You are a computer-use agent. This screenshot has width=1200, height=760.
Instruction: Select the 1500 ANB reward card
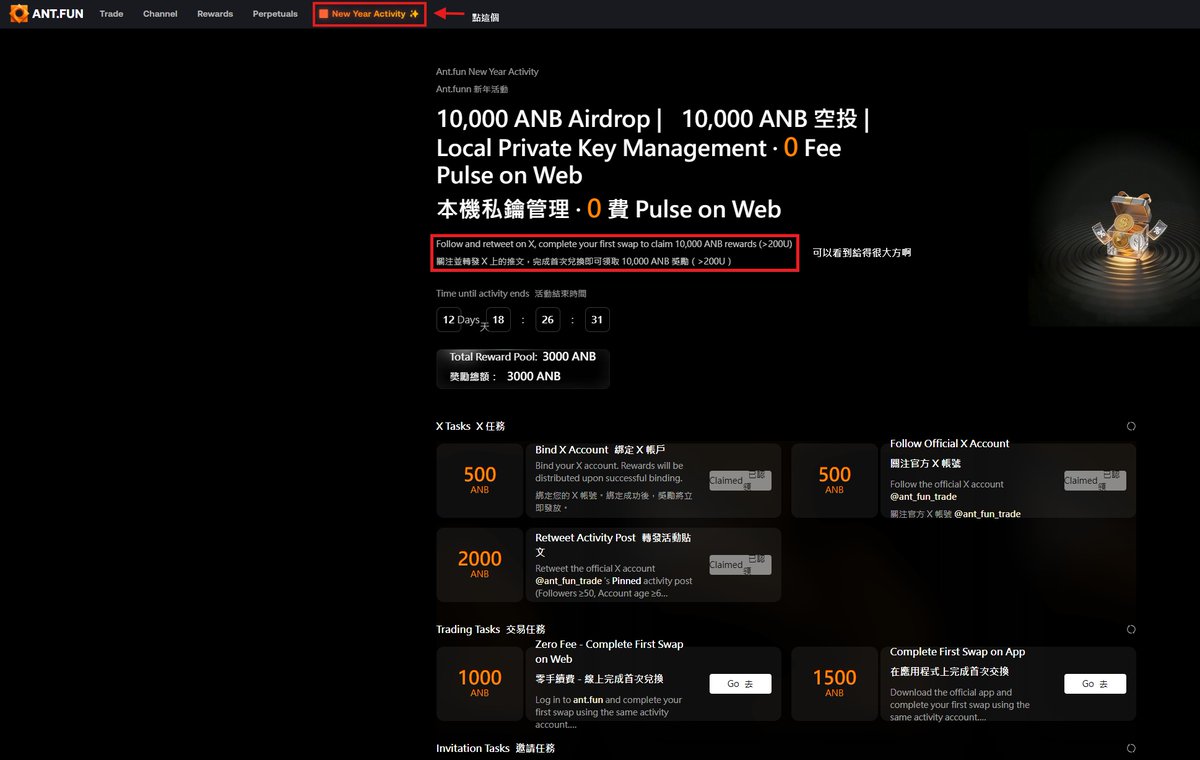pos(834,684)
